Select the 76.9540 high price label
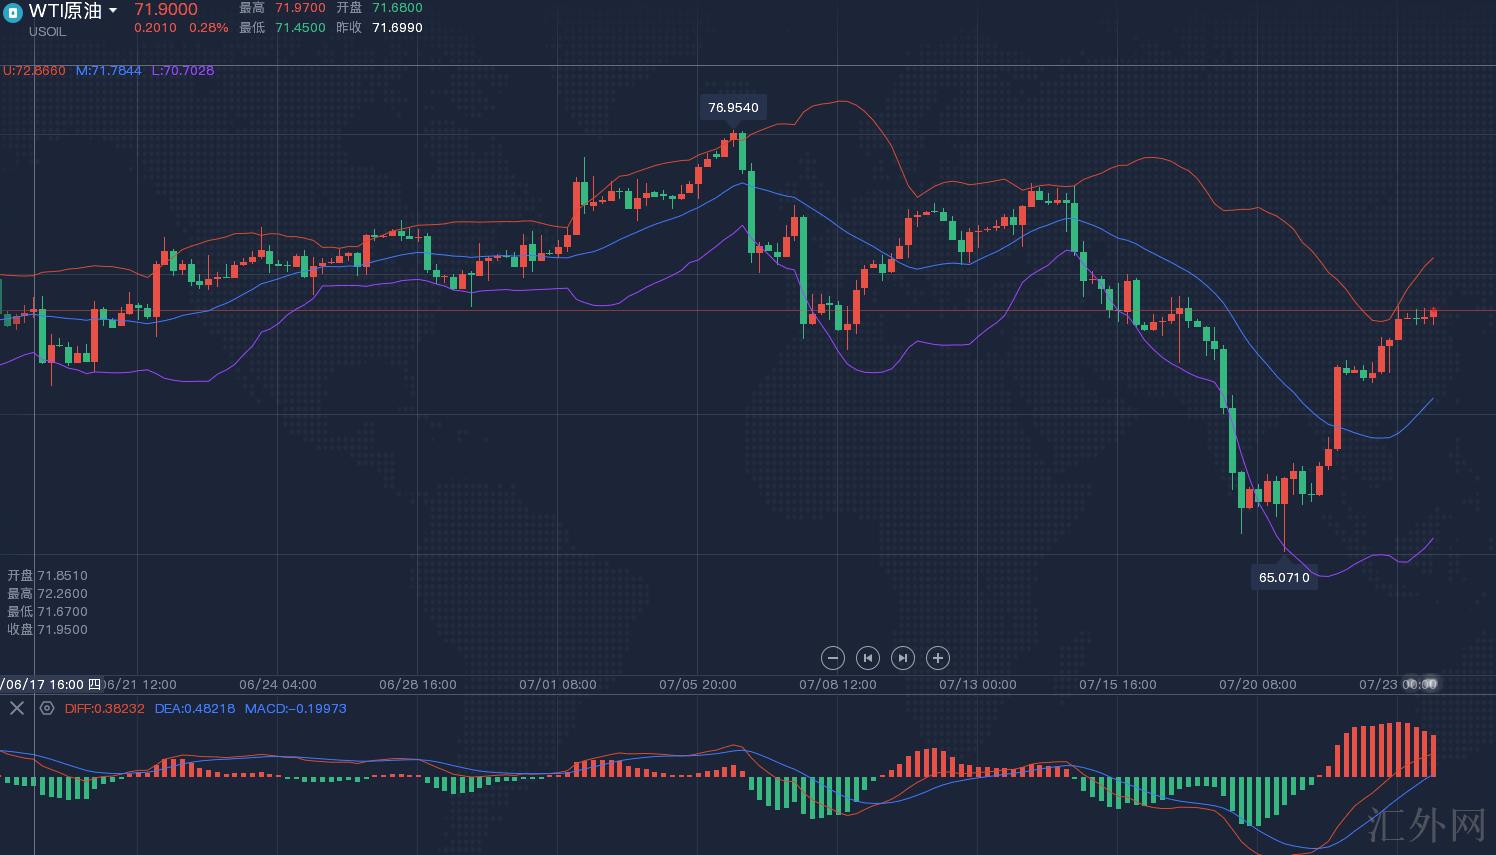 [733, 107]
